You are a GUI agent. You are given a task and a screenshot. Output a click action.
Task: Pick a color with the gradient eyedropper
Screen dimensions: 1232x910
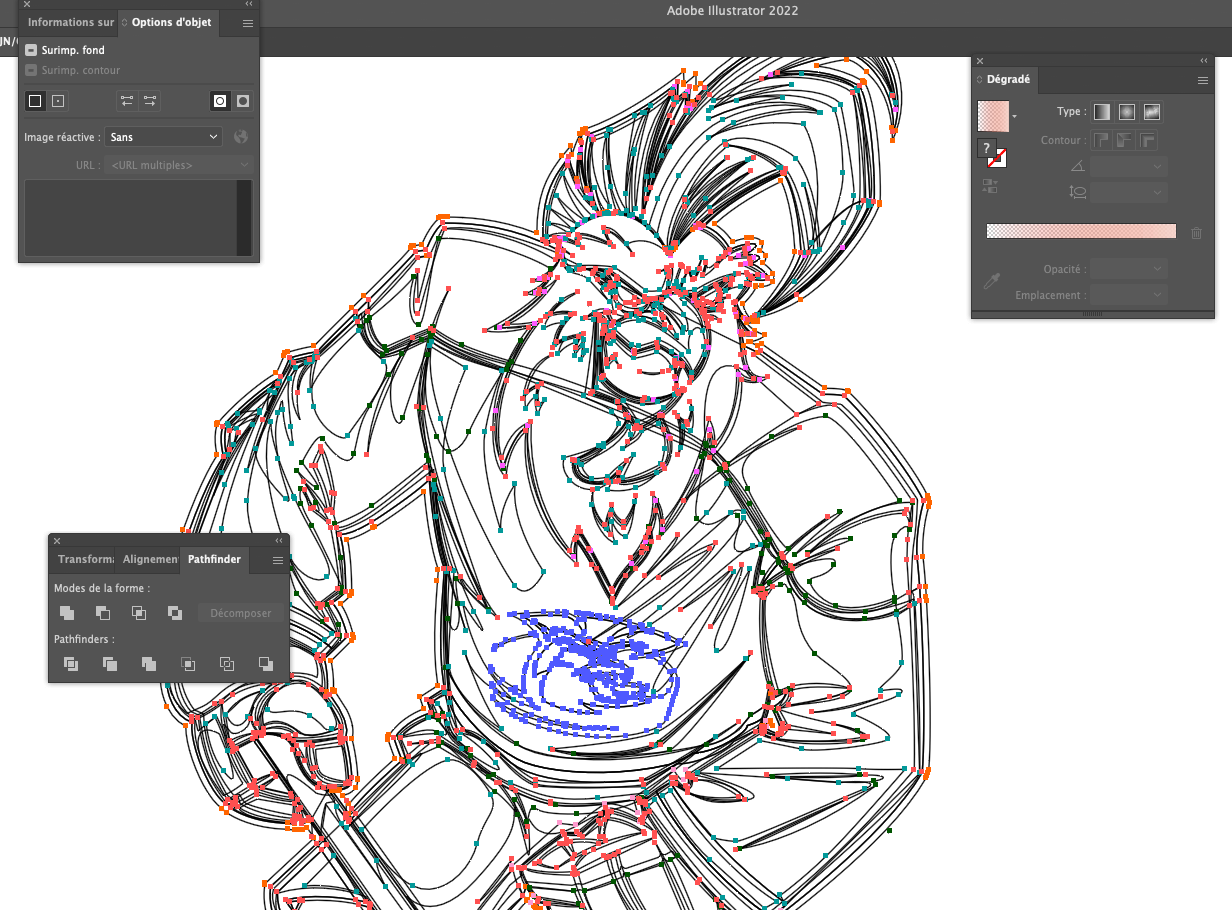click(992, 281)
